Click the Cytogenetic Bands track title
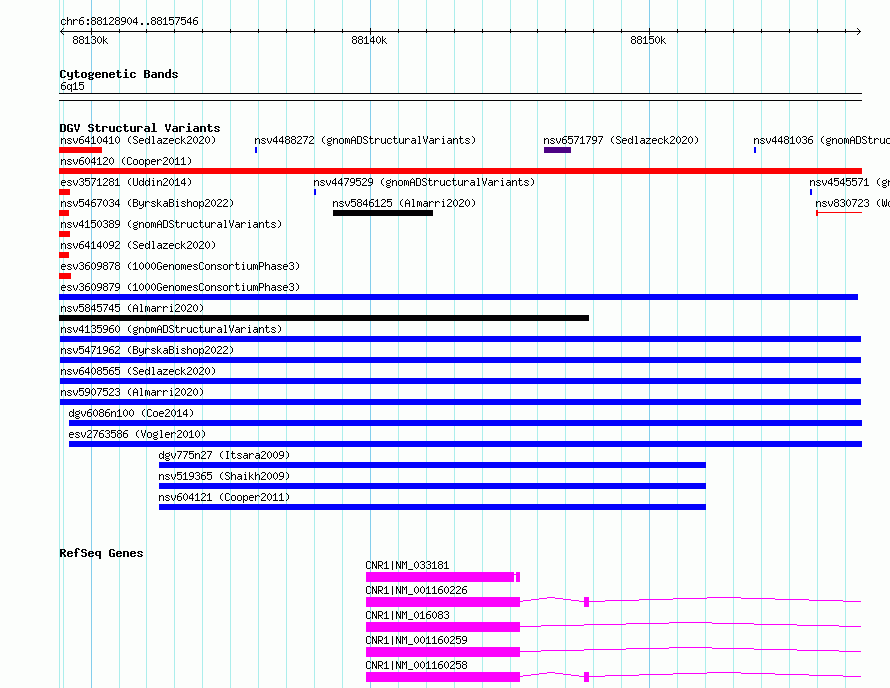 pos(119,74)
